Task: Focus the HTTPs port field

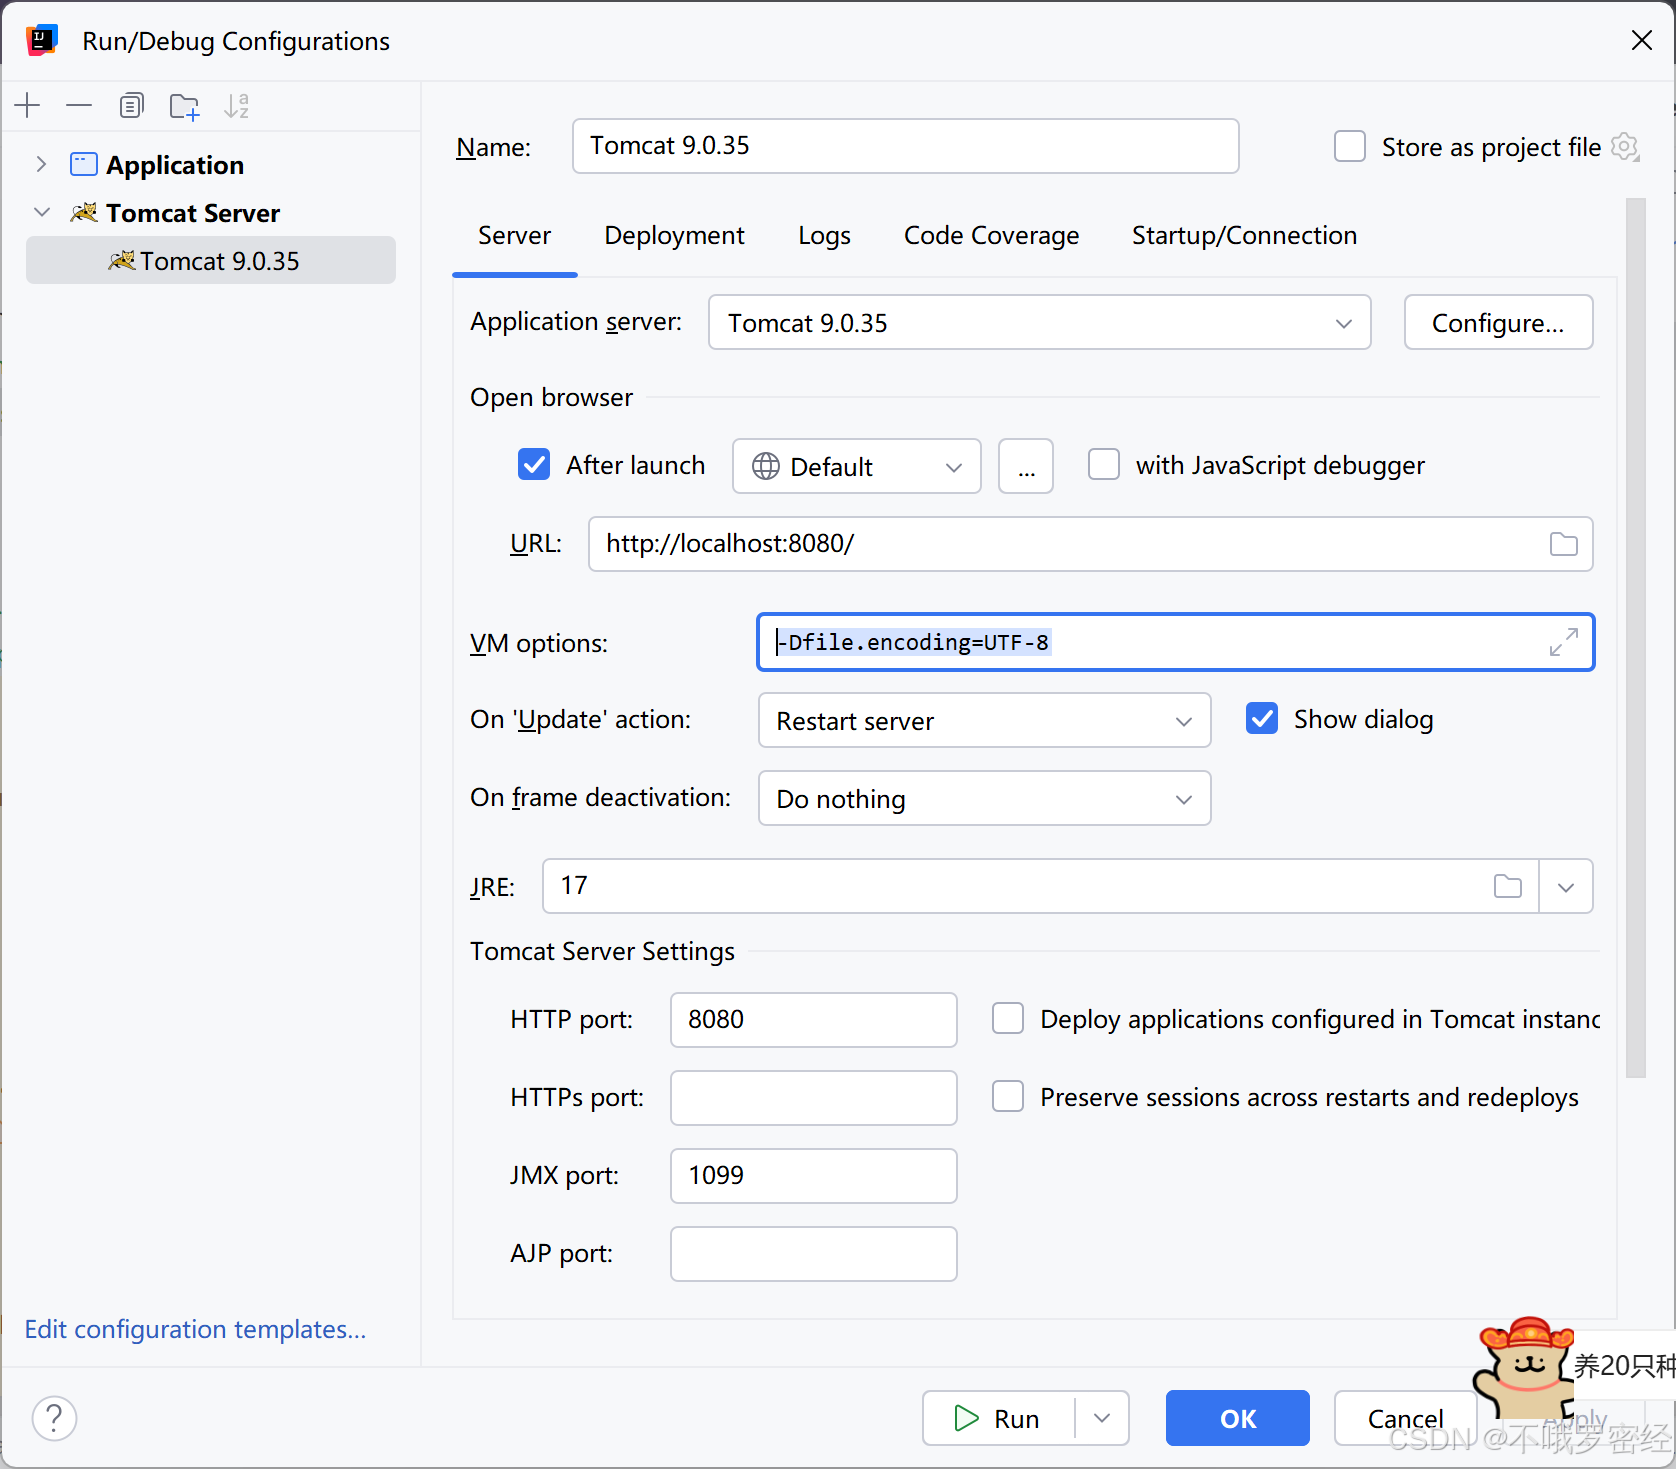Action: 814,1098
